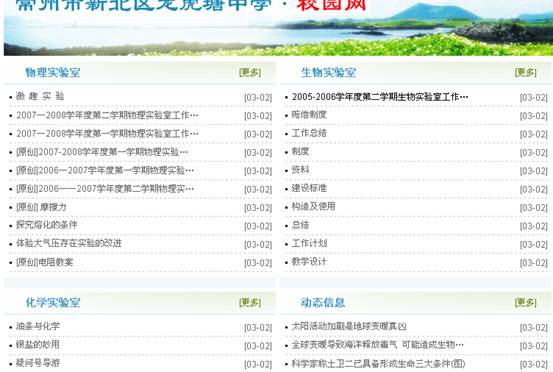Open 科学家称土卫二已具备形成生命三大条件 article

(378, 364)
